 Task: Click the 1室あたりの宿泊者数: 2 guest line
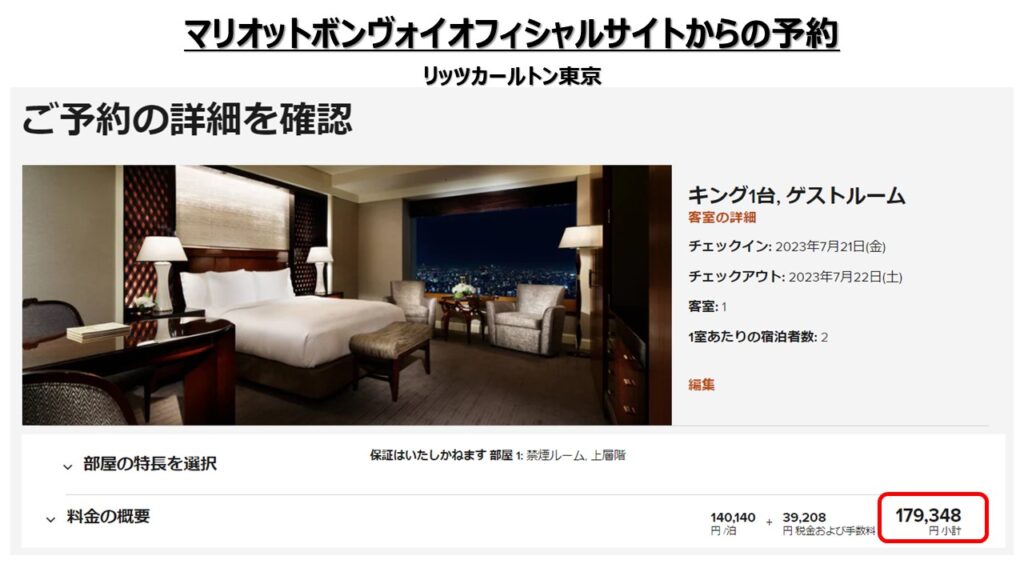pyautogui.click(x=758, y=337)
